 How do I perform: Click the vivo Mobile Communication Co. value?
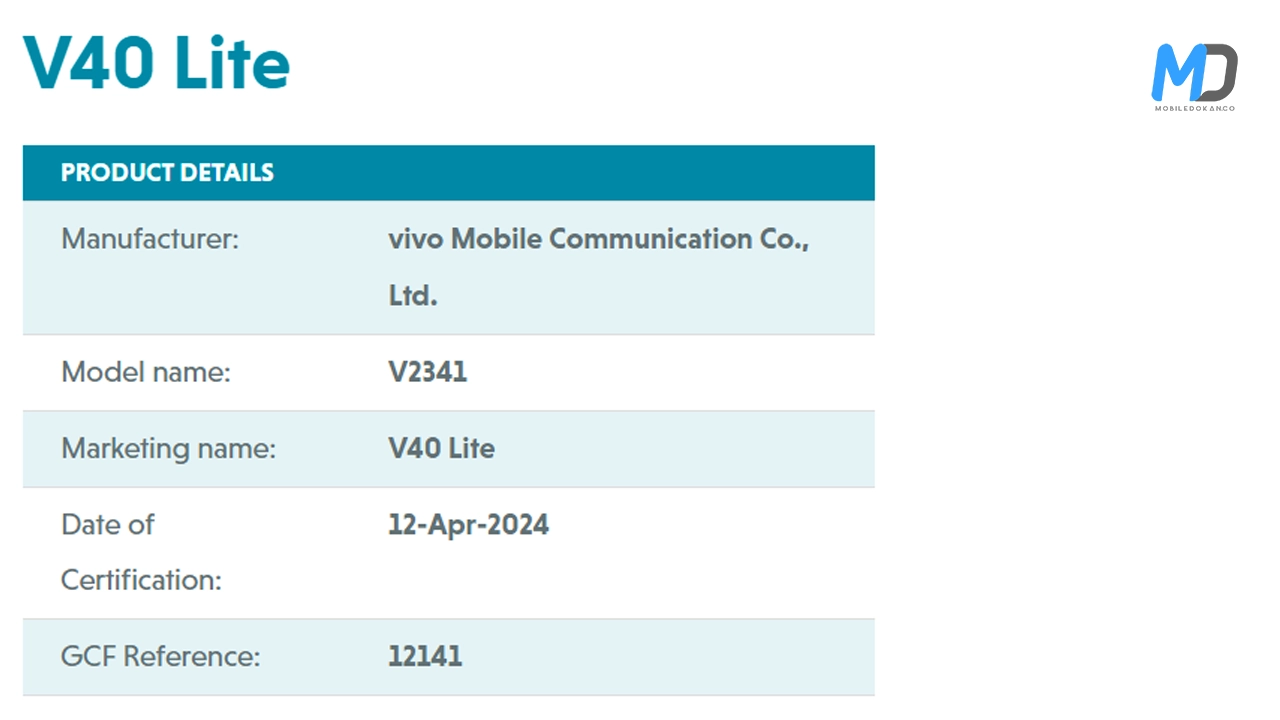pos(598,240)
